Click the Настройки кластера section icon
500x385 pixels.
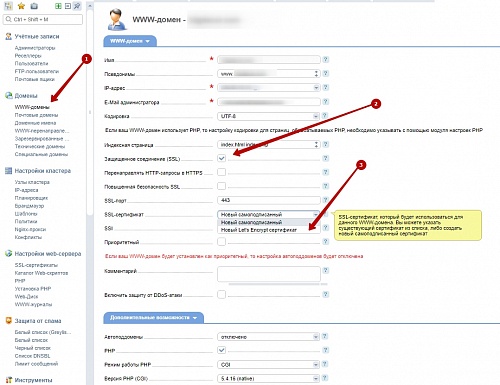[x=9, y=171]
